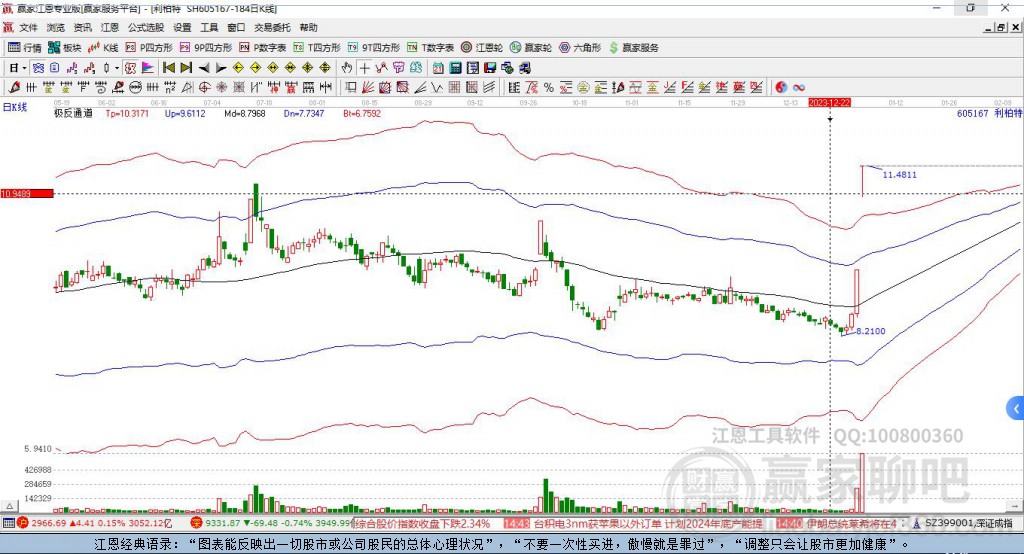Screen dimensions: 1024x554
Task: Open the 9T四方形 tool
Action: 374,48
